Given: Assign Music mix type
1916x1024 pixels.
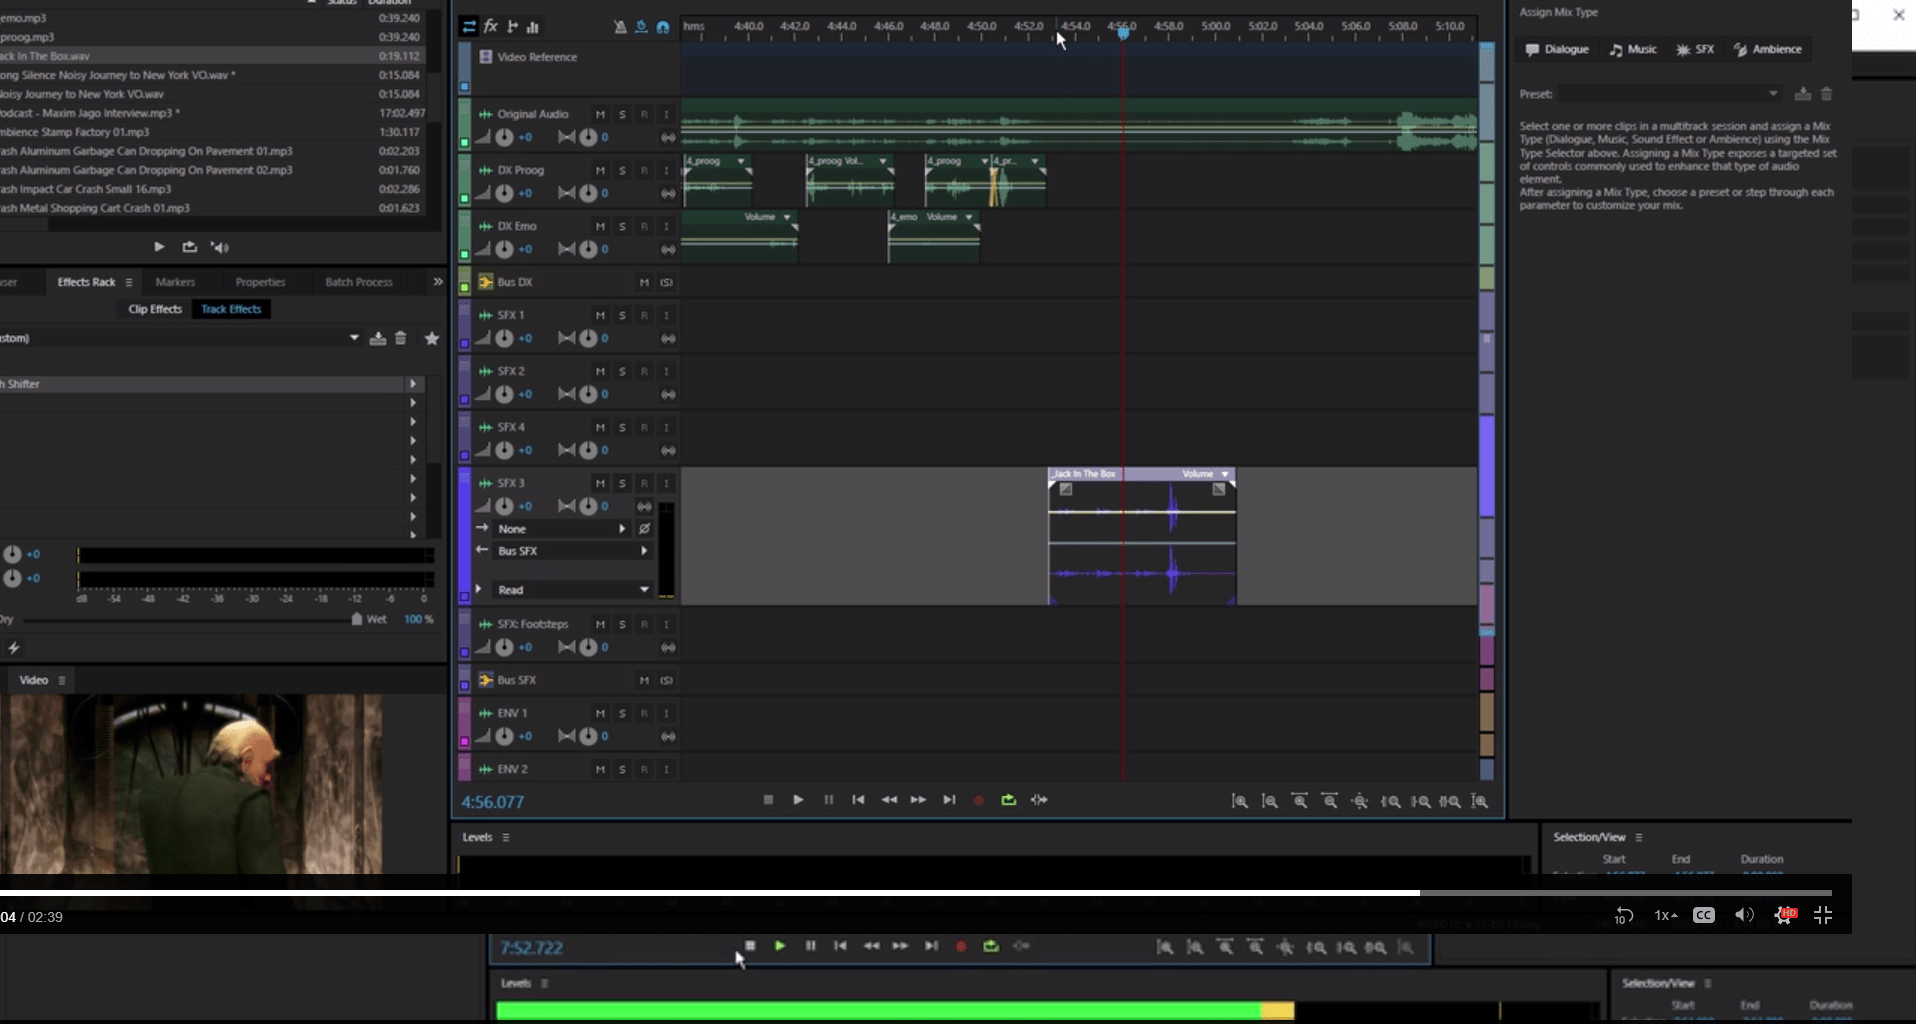Looking at the screenshot, I should tap(1632, 49).
